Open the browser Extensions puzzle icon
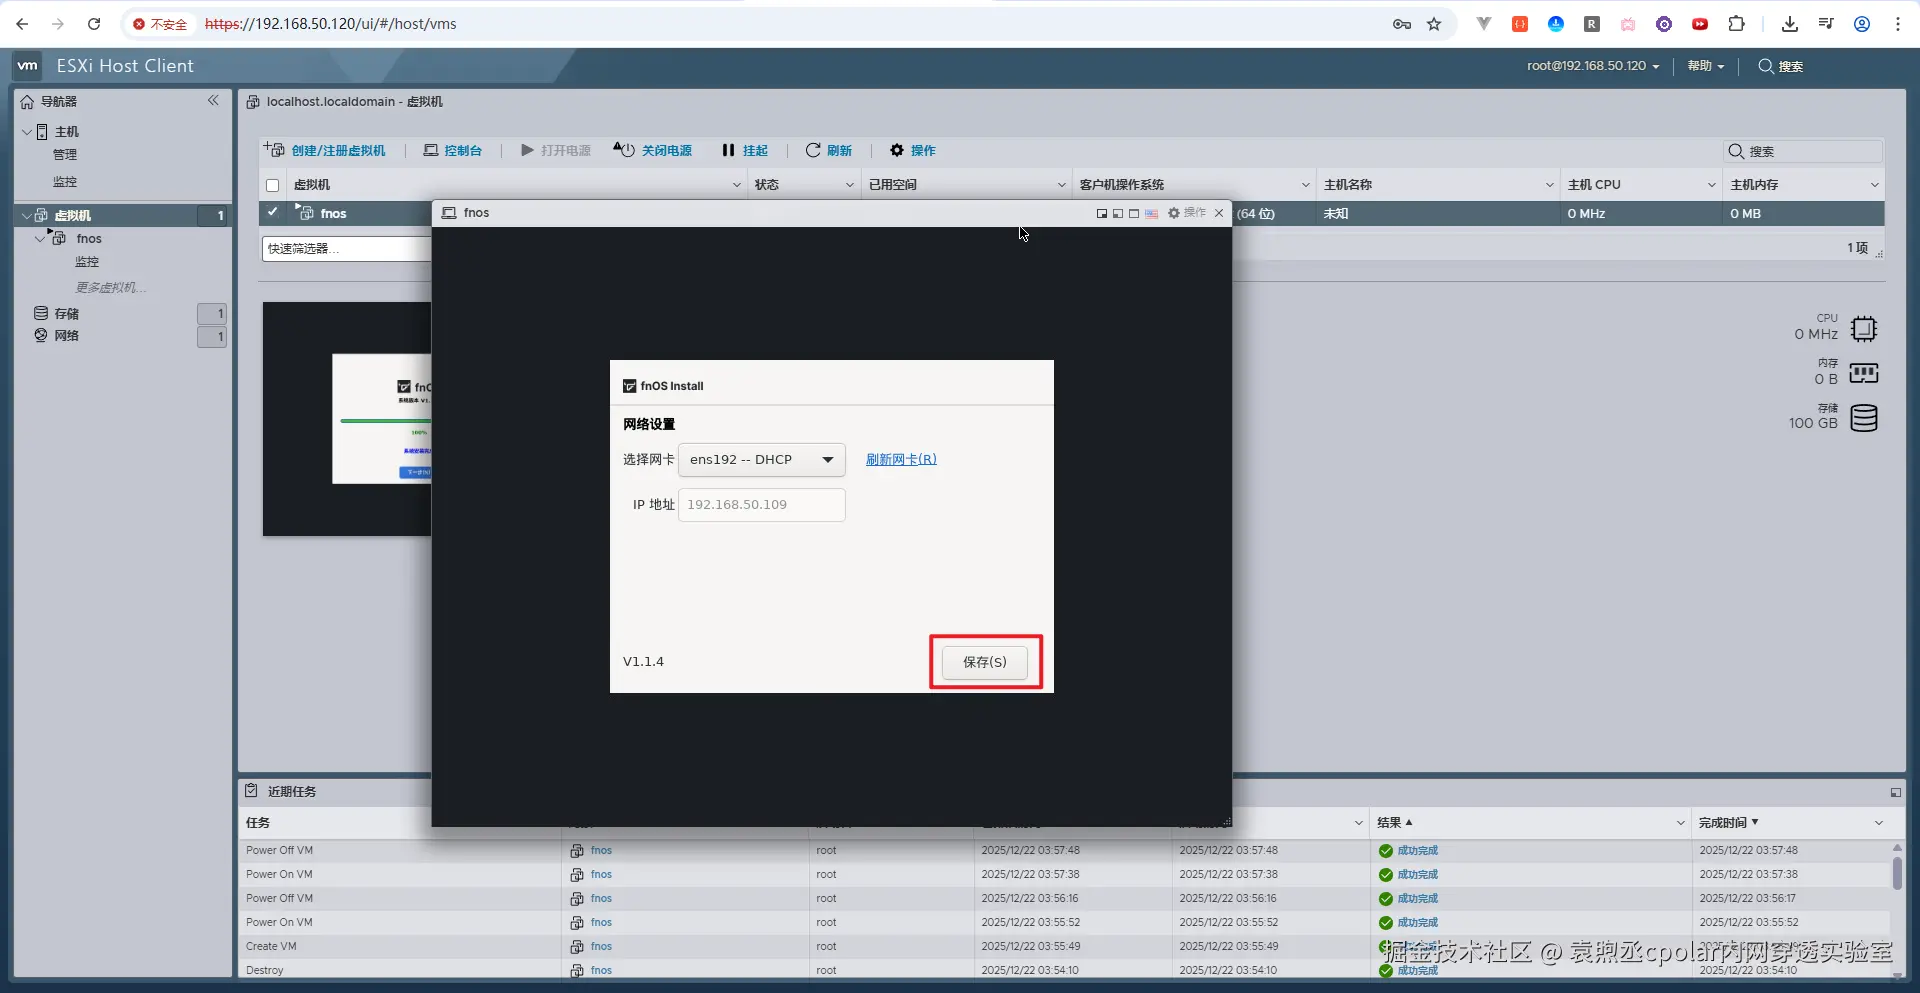This screenshot has width=1920, height=993. 1737,24
